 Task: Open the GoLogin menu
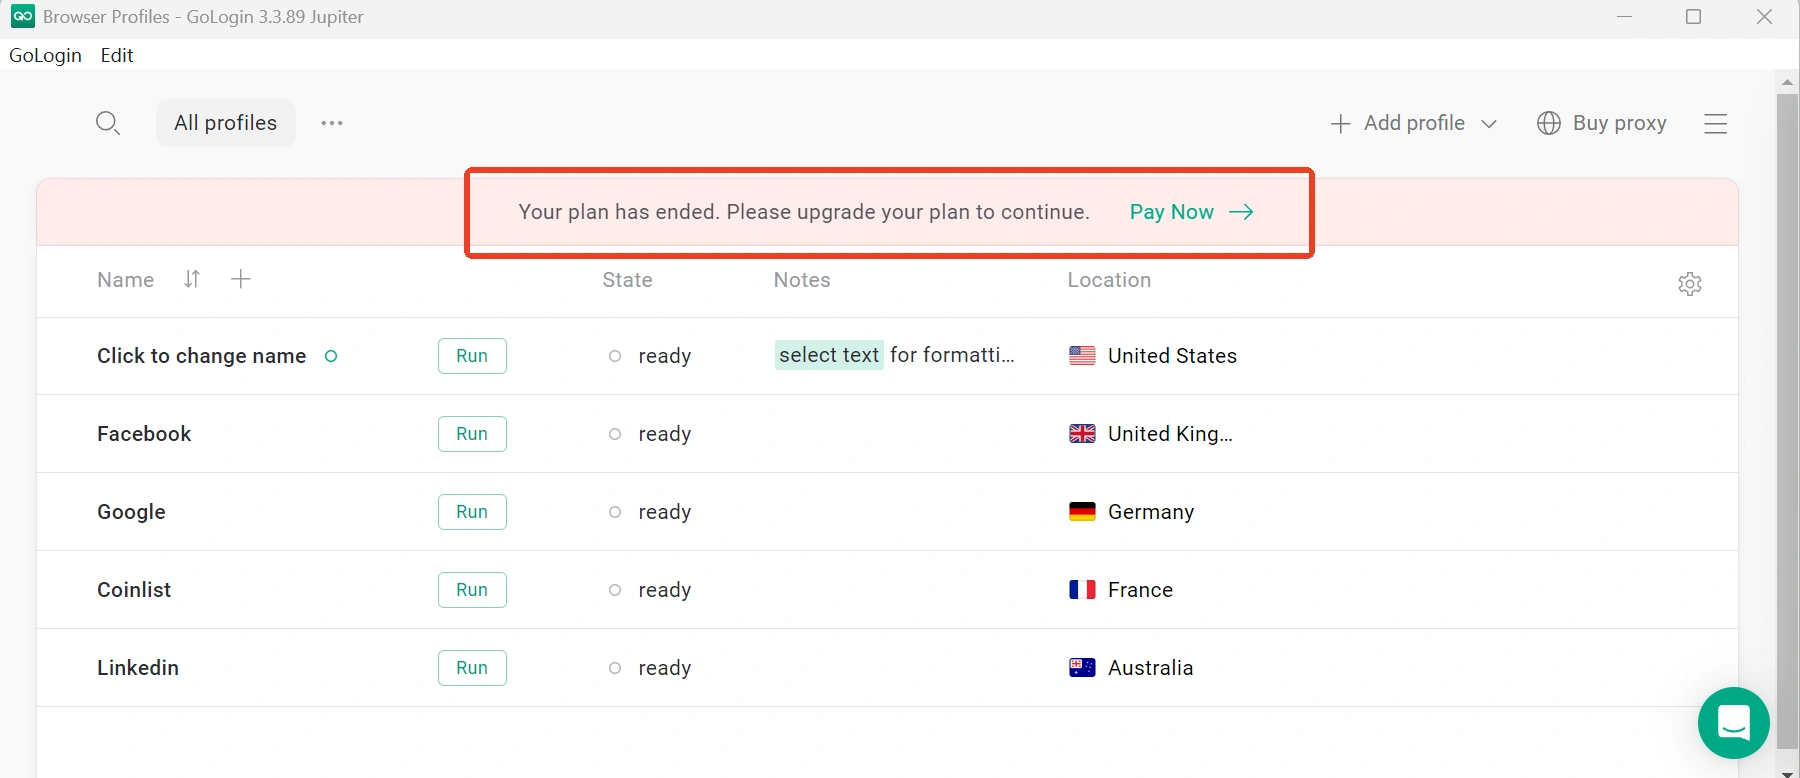[45, 55]
